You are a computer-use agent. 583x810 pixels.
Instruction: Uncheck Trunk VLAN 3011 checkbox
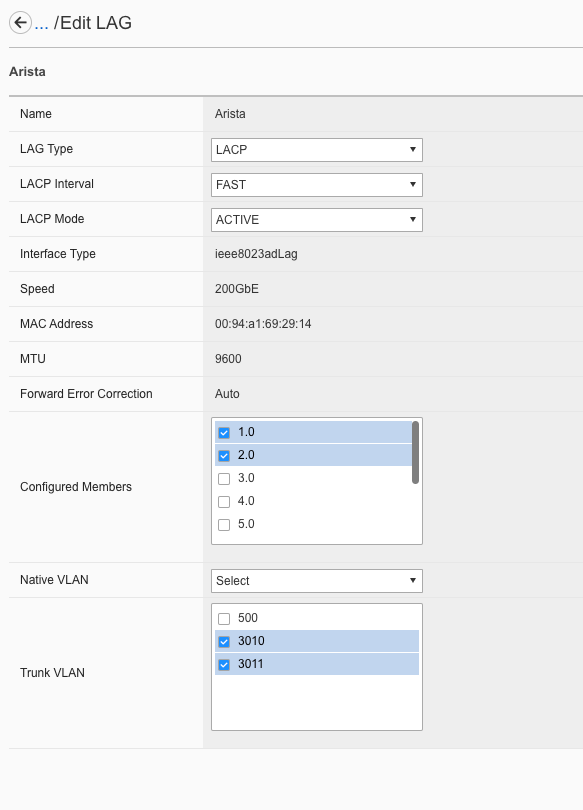224,665
